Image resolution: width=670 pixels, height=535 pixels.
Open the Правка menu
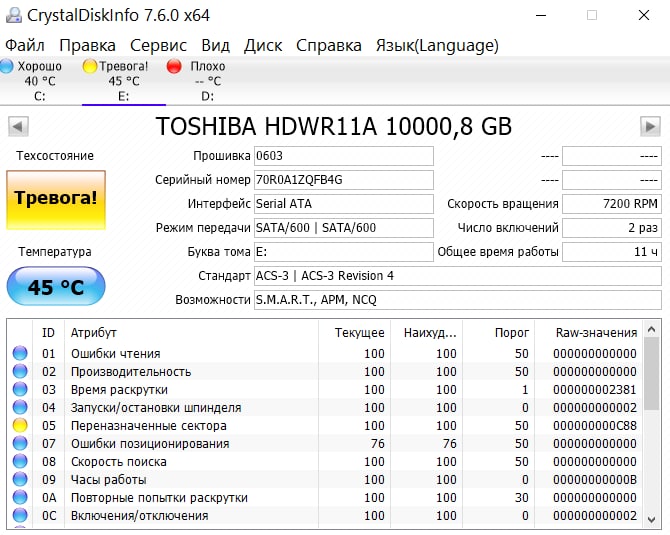87,45
